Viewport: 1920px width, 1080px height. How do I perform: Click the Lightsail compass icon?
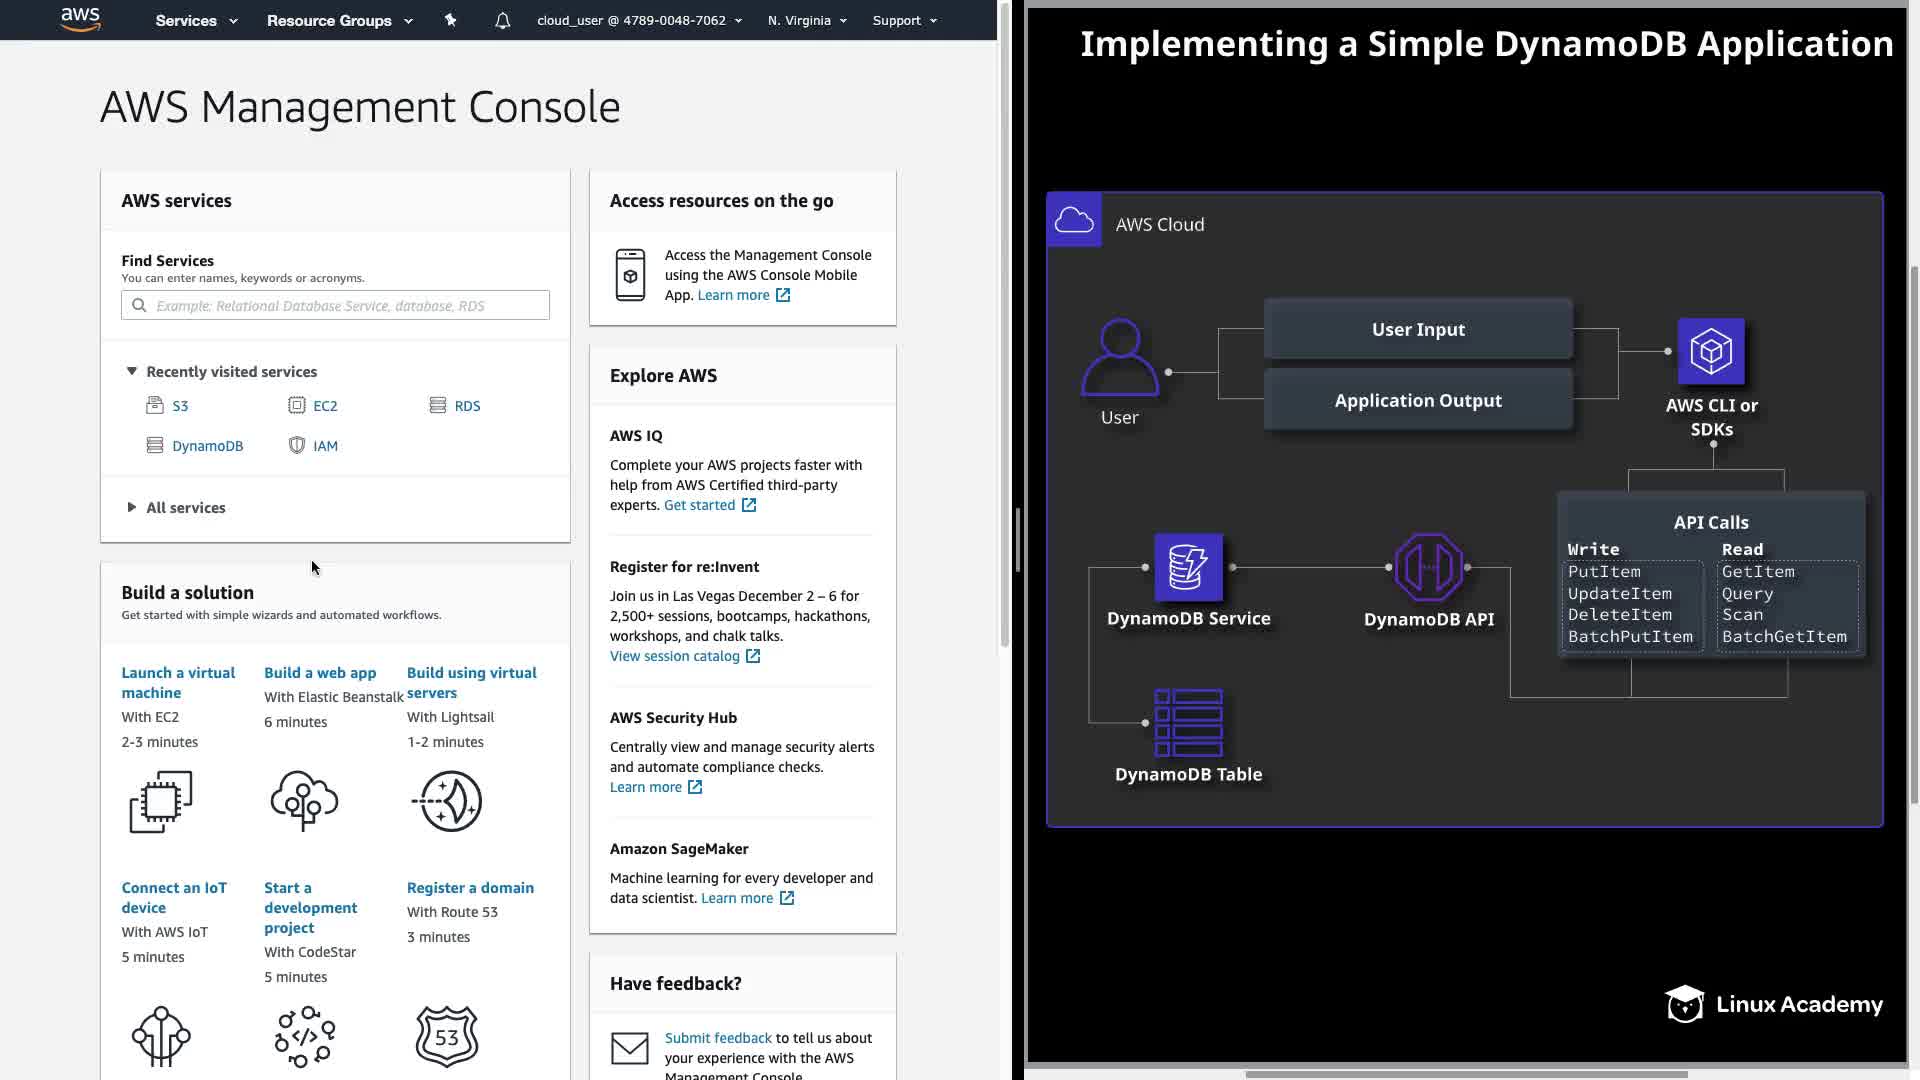[447, 801]
